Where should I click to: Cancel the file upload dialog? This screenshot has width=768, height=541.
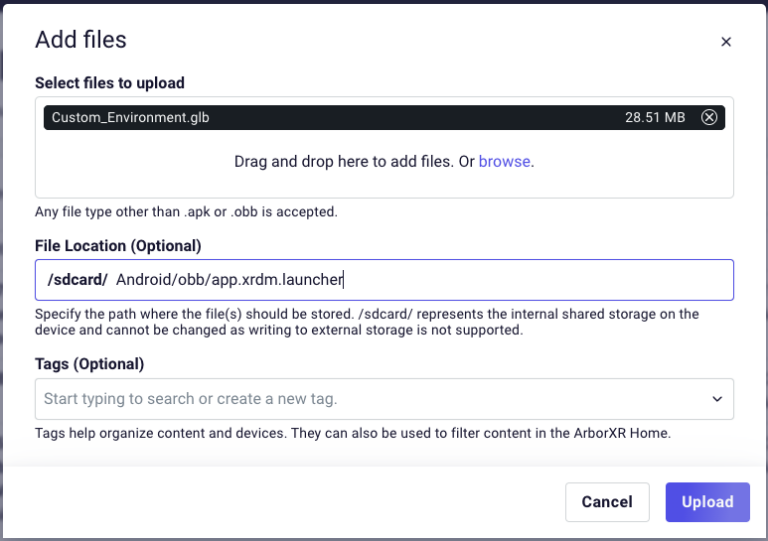click(606, 502)
